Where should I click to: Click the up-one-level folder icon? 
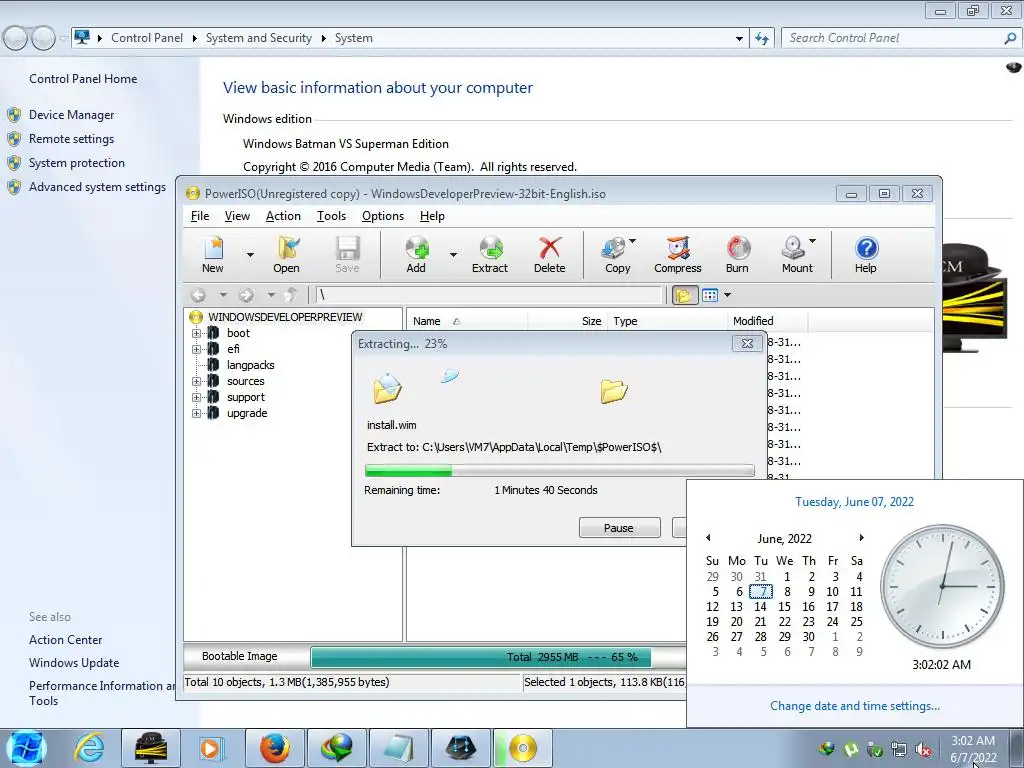click(x=291, y=295)
